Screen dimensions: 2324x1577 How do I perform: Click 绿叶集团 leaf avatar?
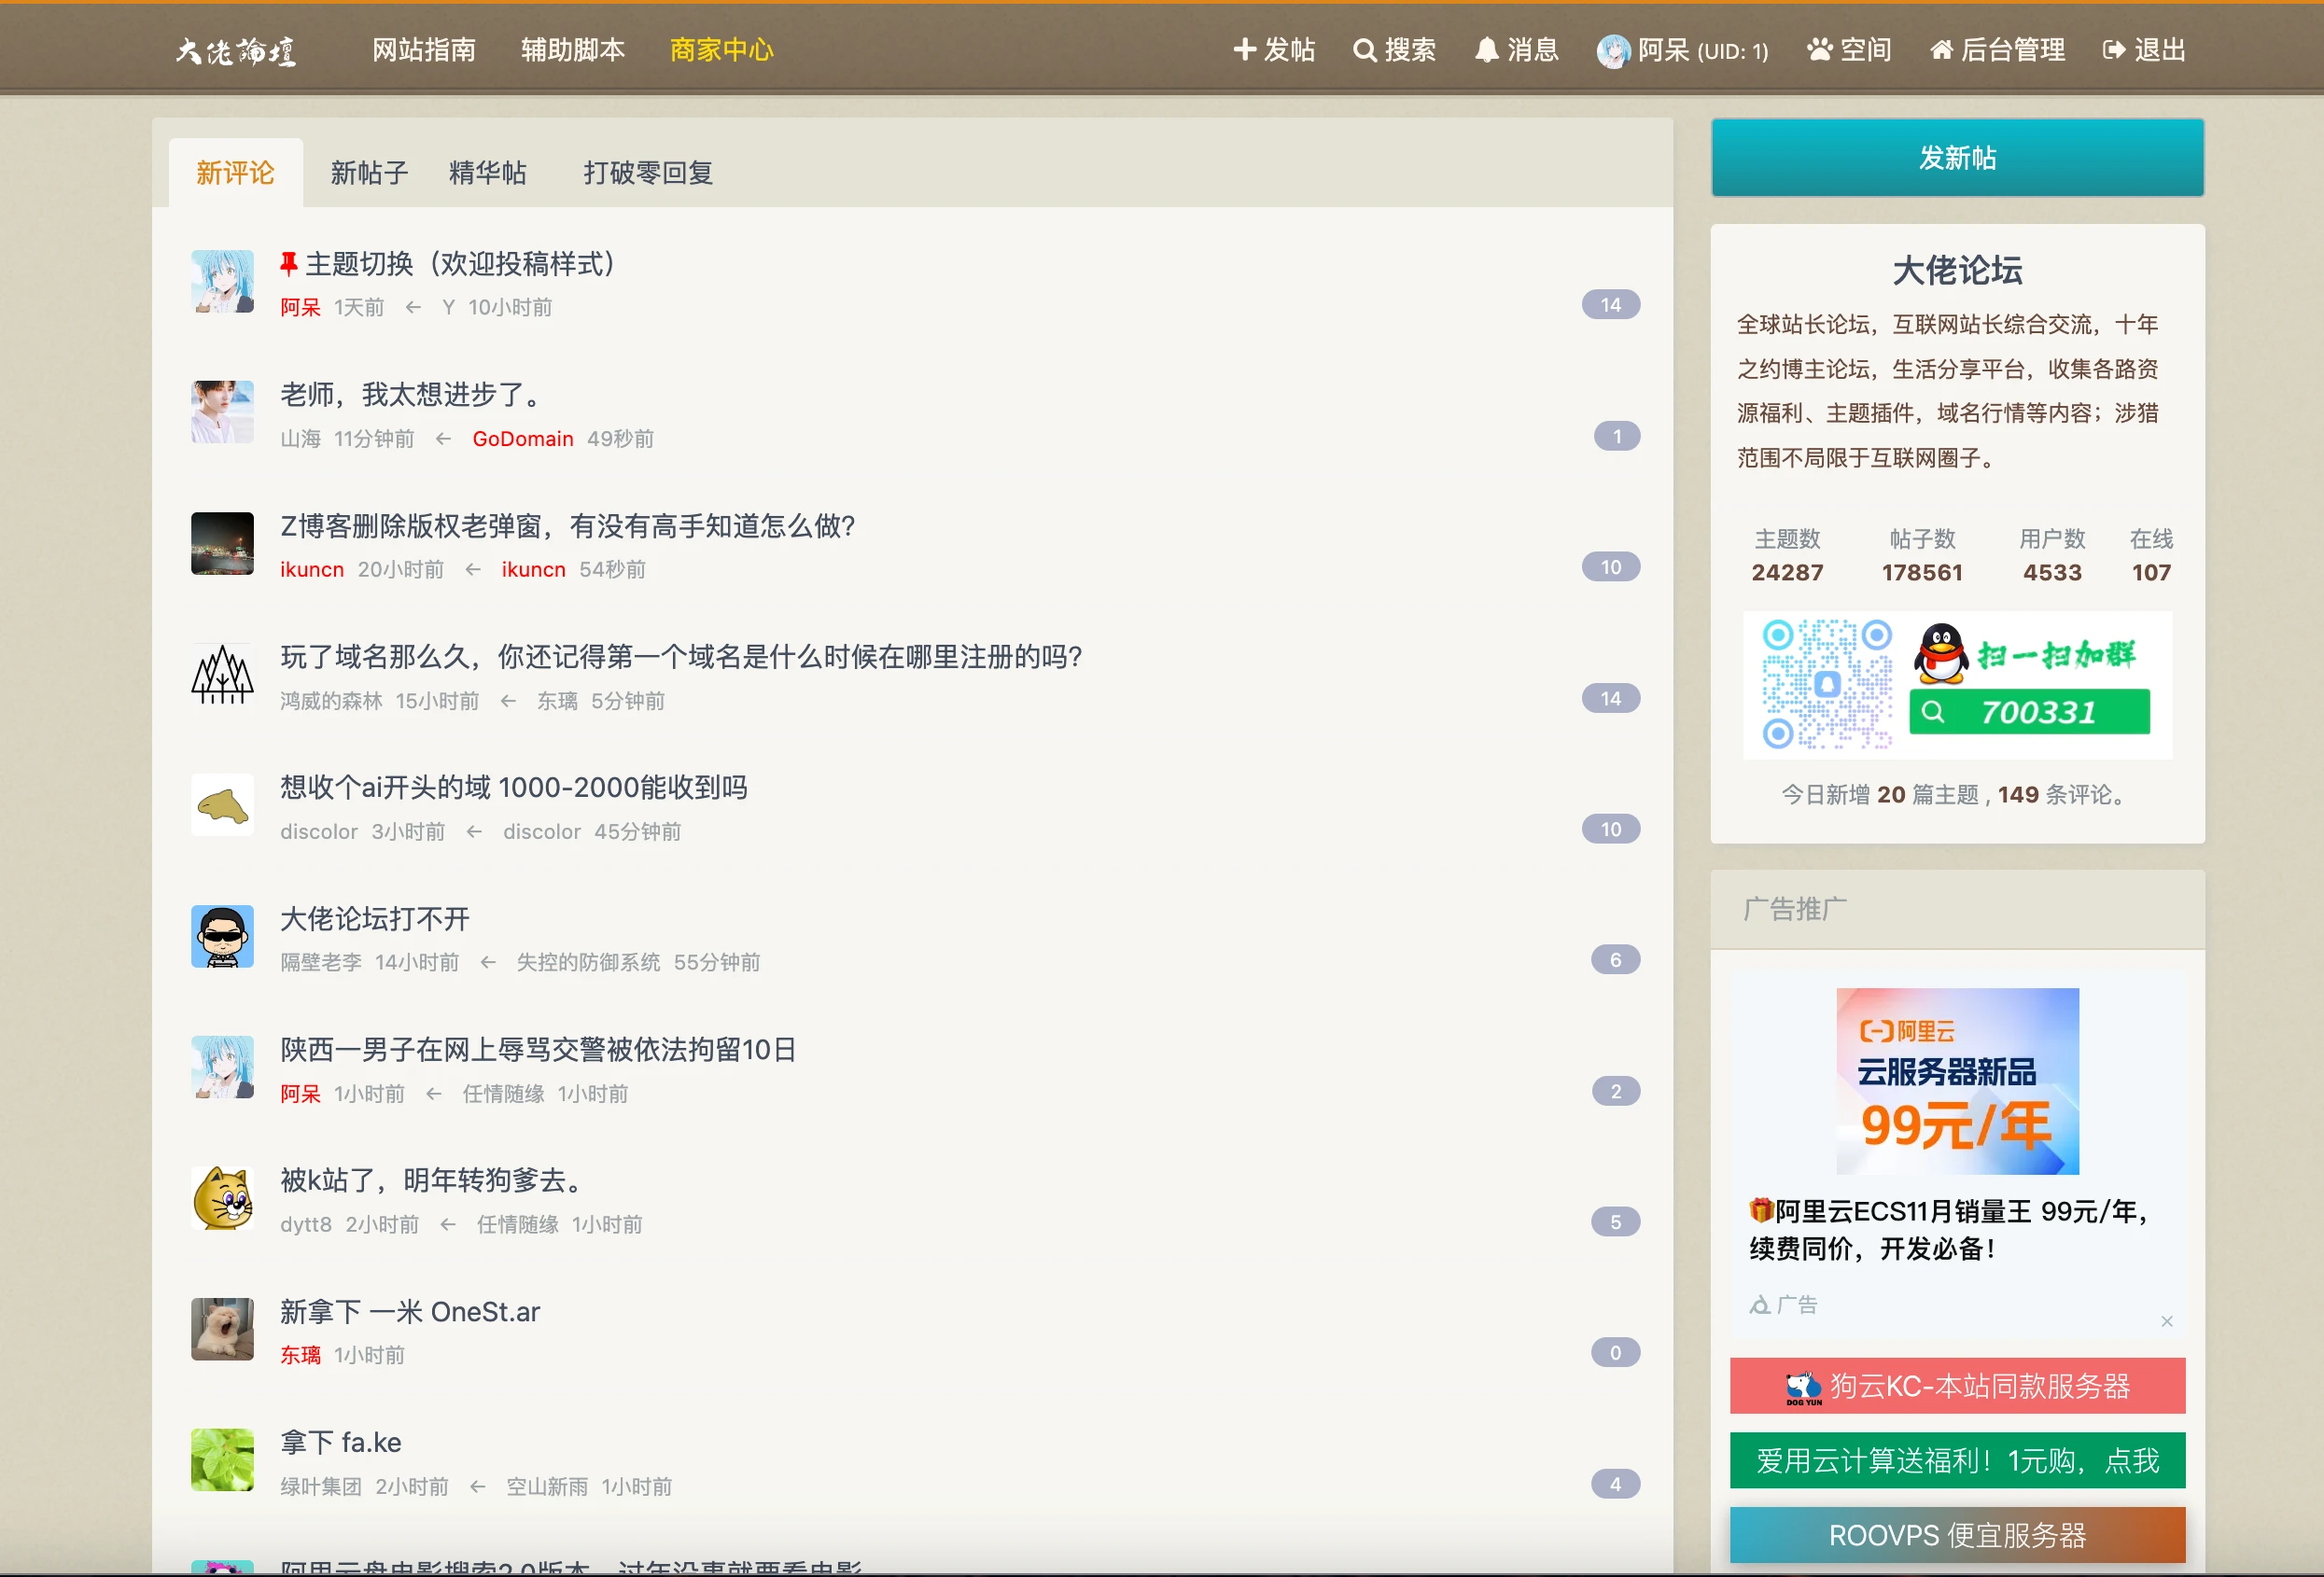(222, 1460)
